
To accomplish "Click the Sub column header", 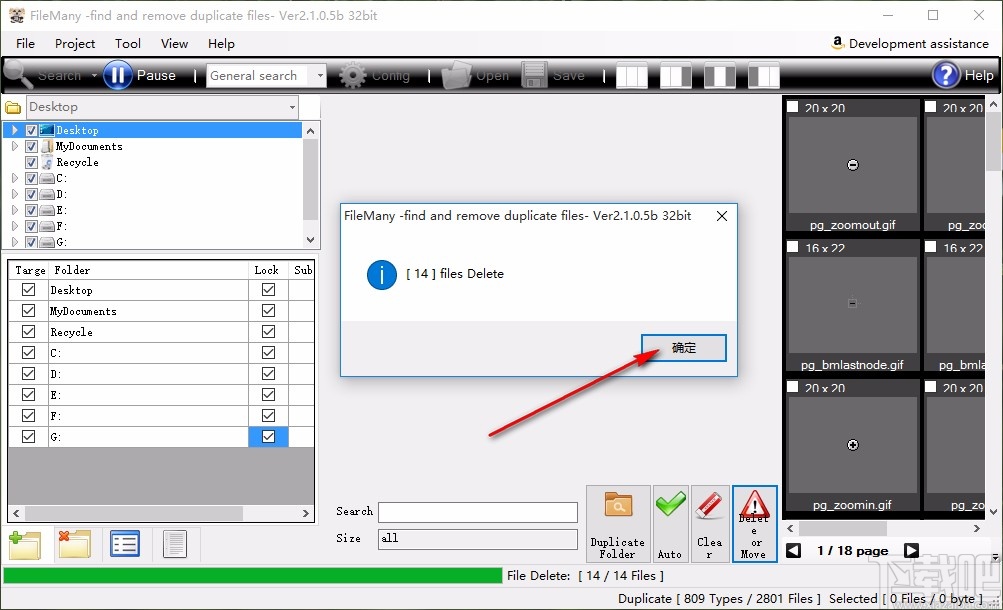I will (x=303, y=270).
